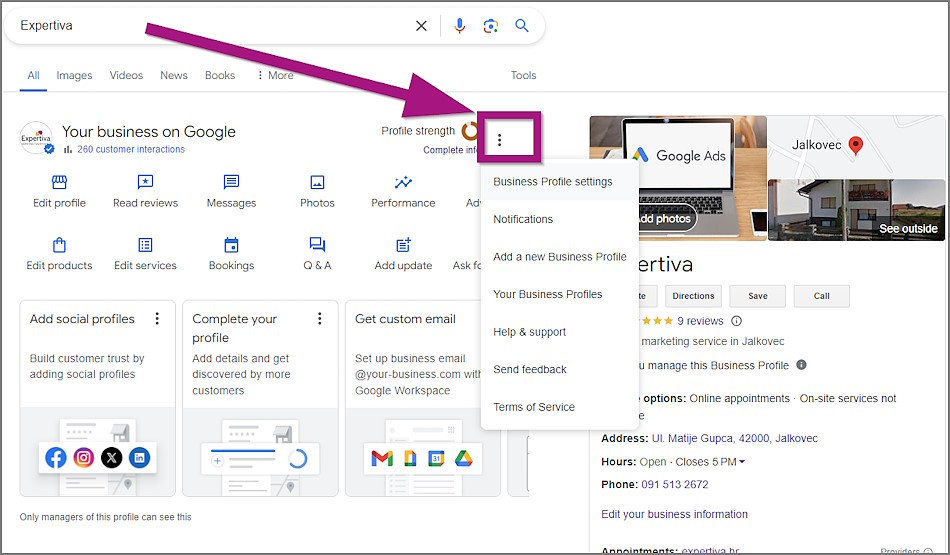Open the Add social profiles card
Screen dimensions: 950x555
point(98,398)
